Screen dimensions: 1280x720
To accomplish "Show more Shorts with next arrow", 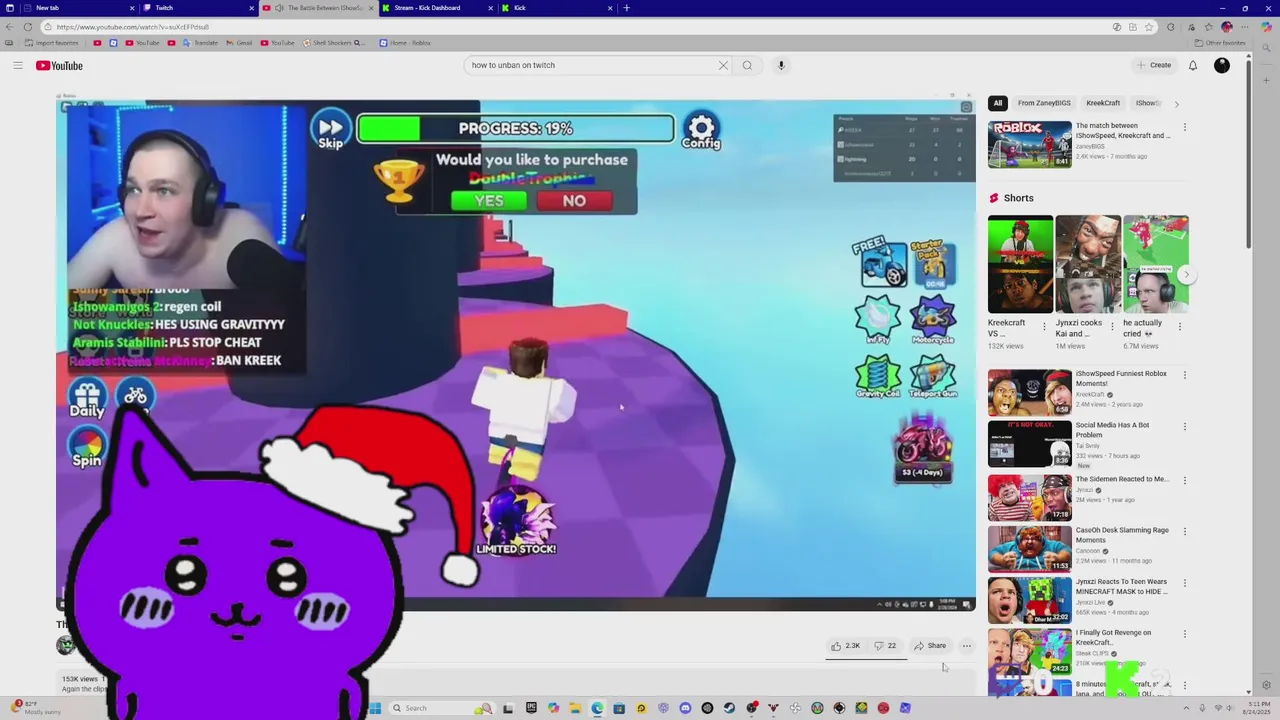I will [x=1186, y=275].
